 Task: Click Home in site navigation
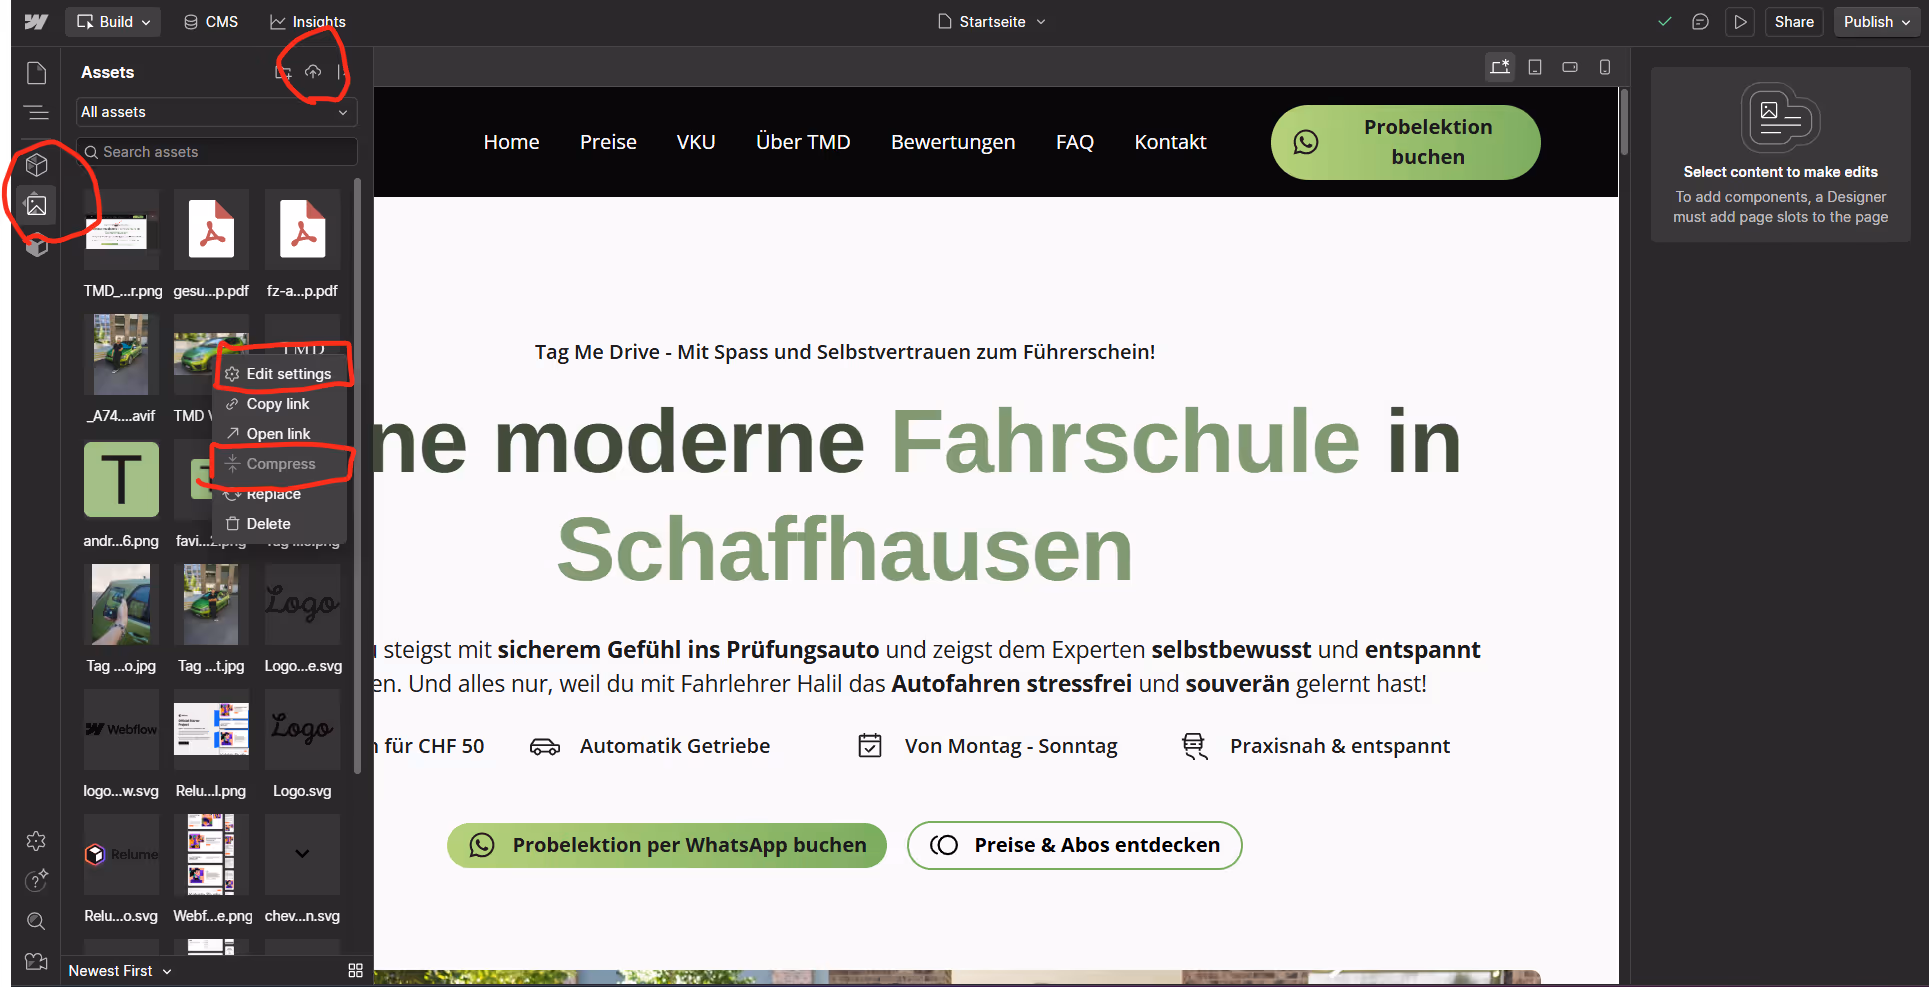[511, 142]
